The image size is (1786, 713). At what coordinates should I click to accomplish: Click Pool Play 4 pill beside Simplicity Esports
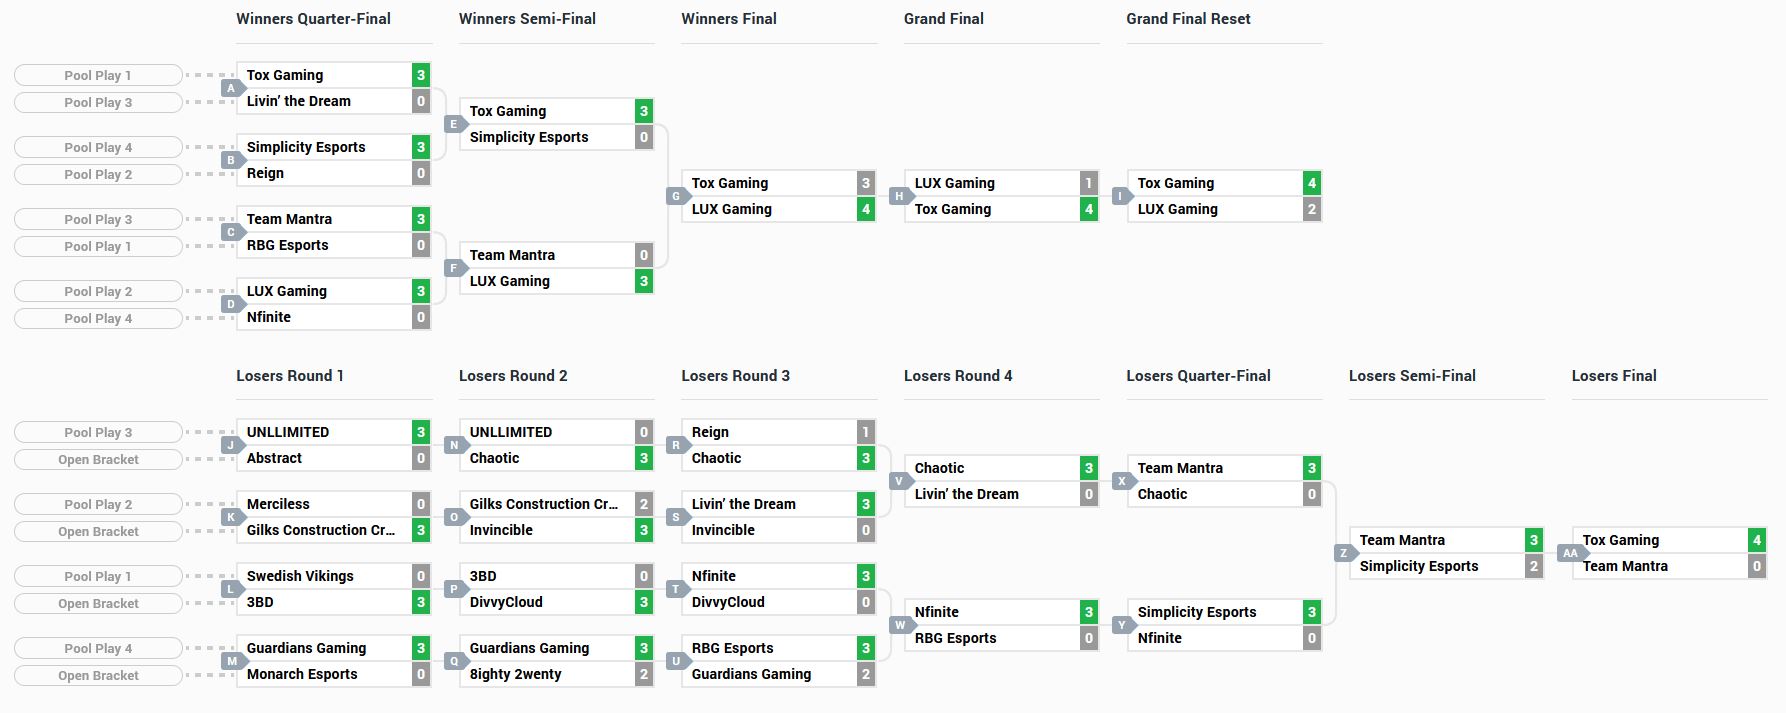coord(98,147)
